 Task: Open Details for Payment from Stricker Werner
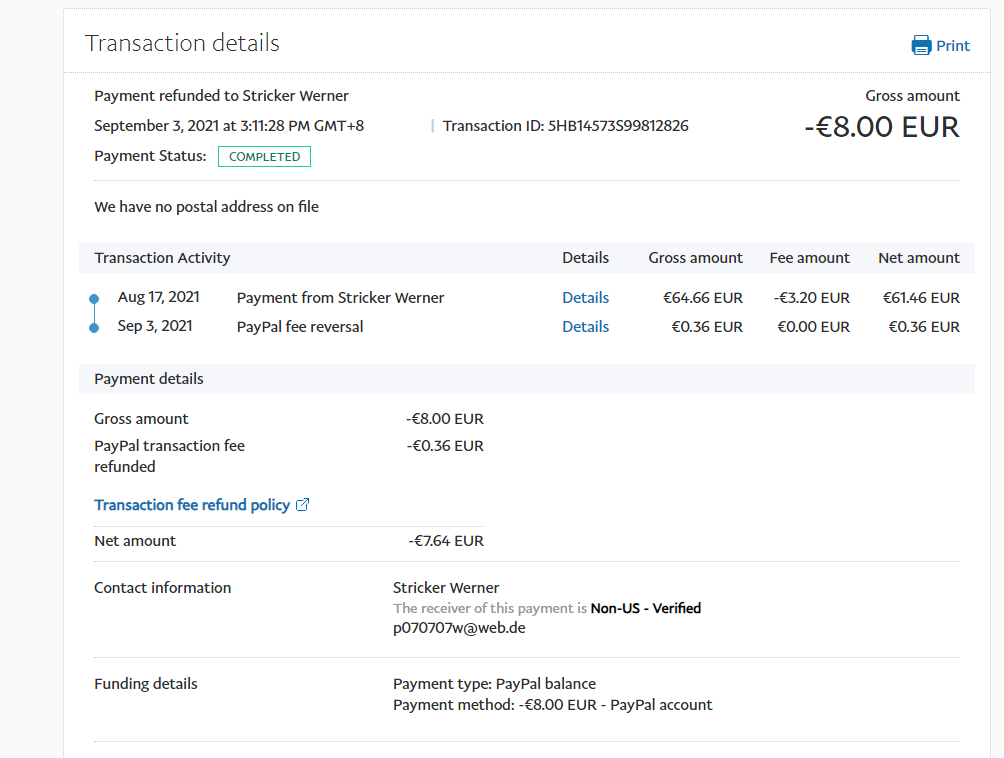coord(585,298)
